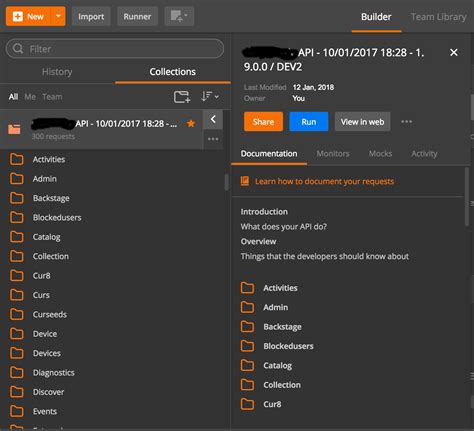Screen dimensions: 474x431
Task: Switch to the Builder tab
Action: (x=376, y=17)
